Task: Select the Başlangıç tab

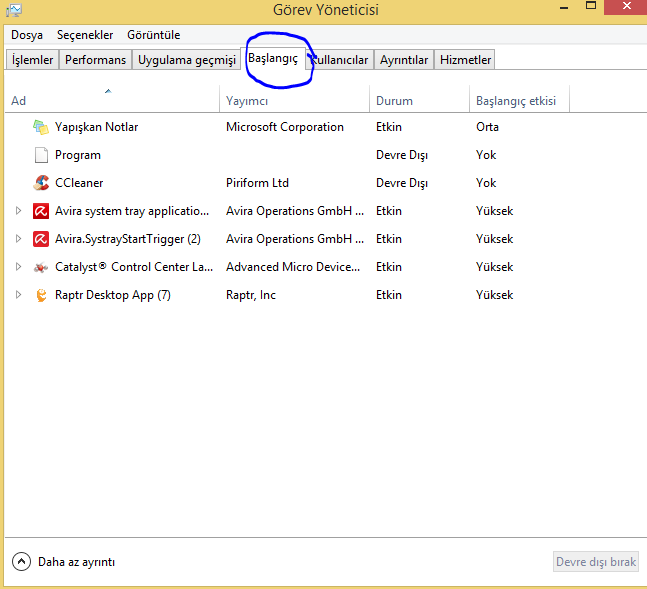Action: 273,59
